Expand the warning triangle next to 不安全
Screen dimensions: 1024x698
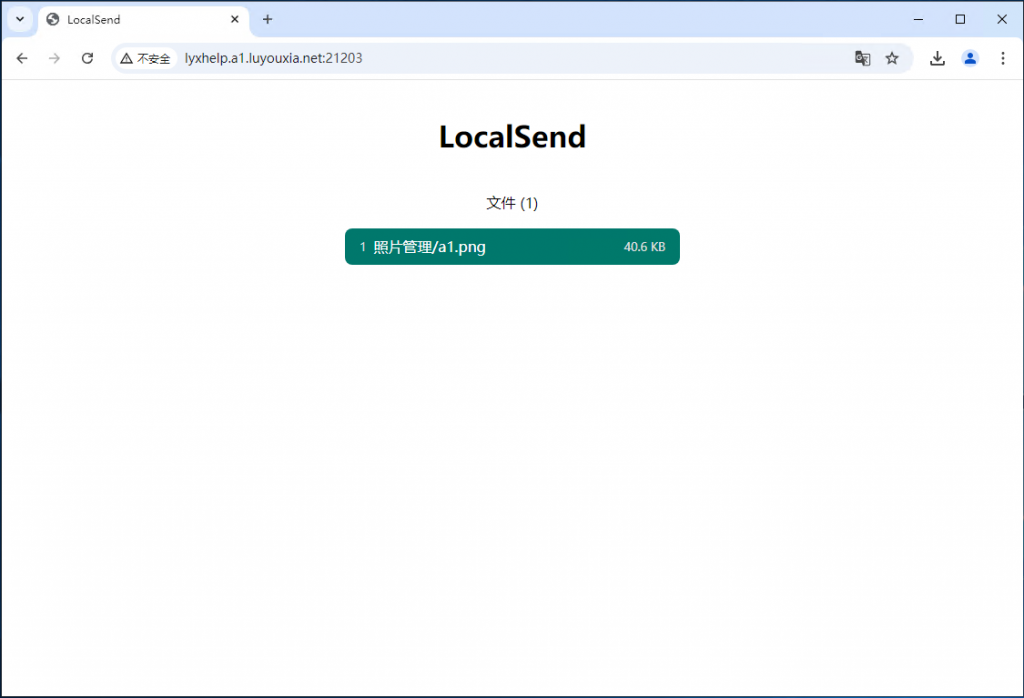point(127,58)
